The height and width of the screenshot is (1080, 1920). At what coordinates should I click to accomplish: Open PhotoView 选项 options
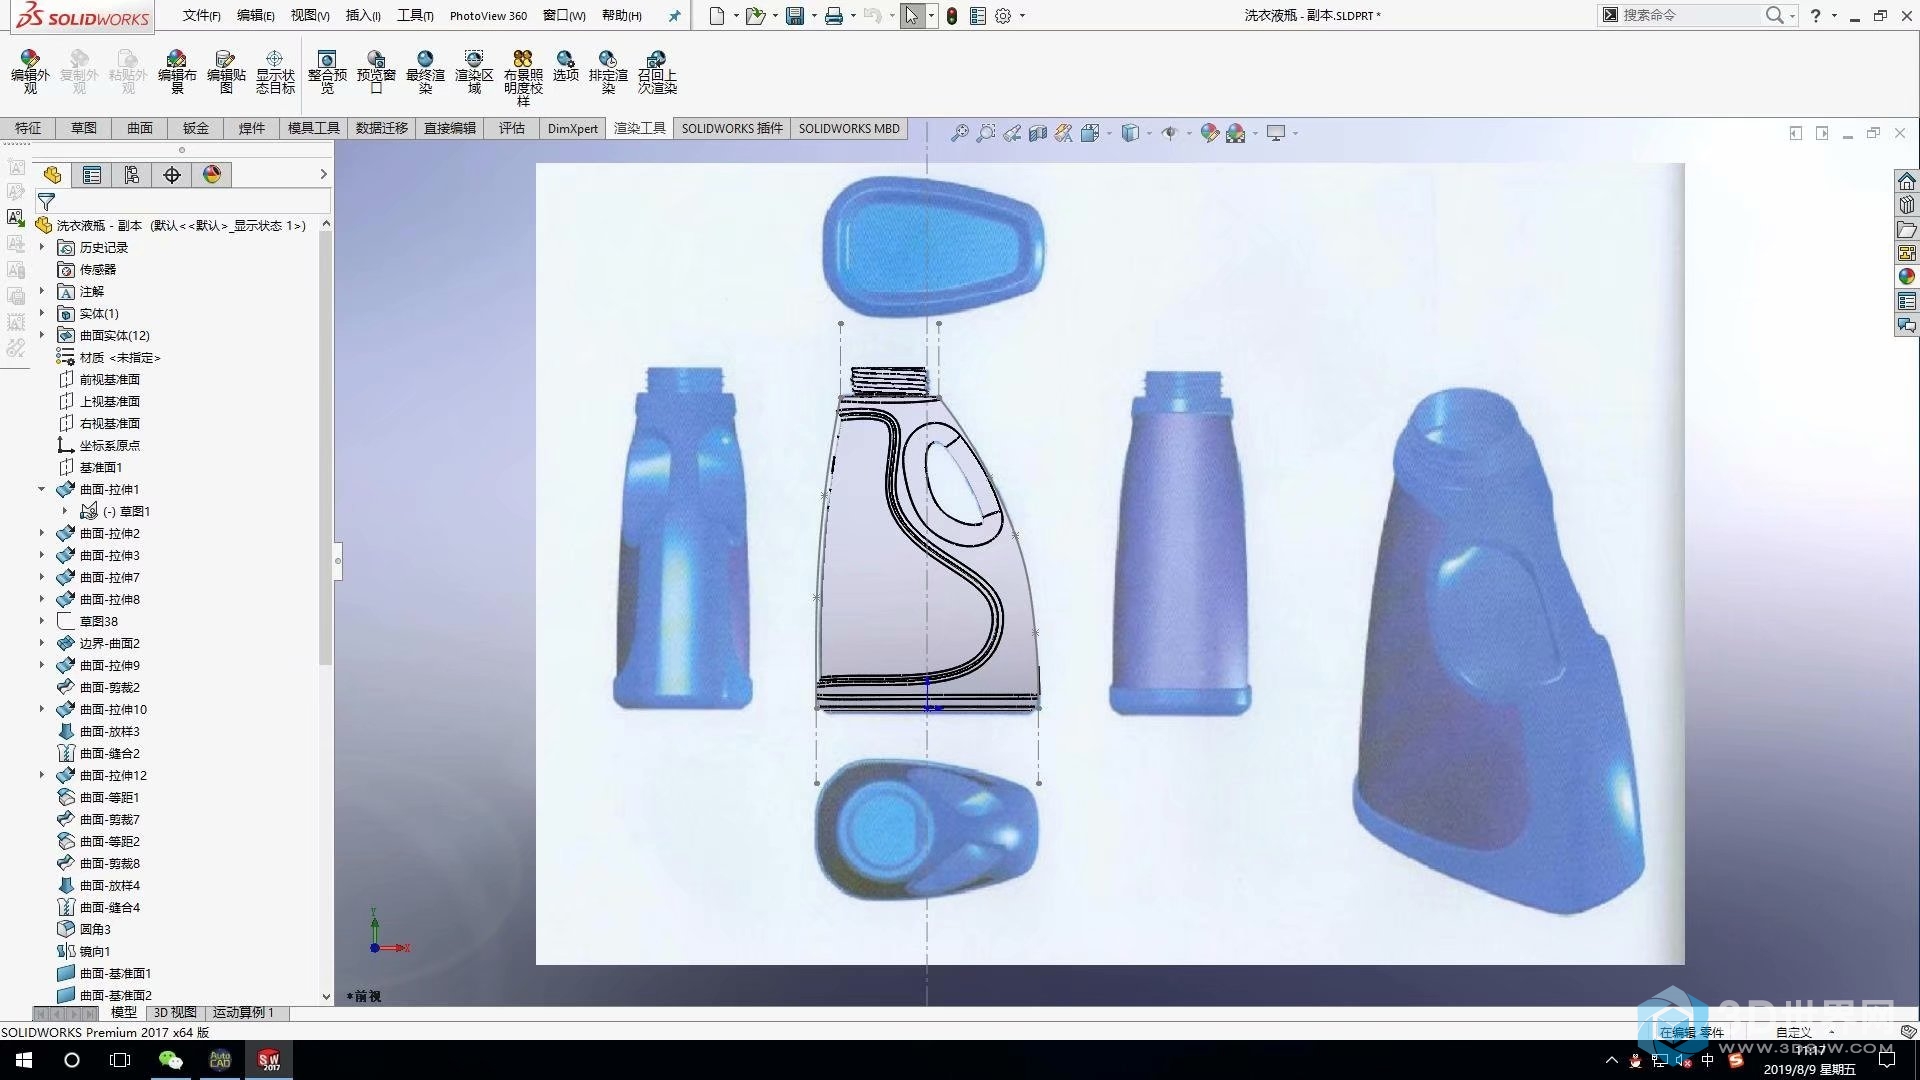566,66
